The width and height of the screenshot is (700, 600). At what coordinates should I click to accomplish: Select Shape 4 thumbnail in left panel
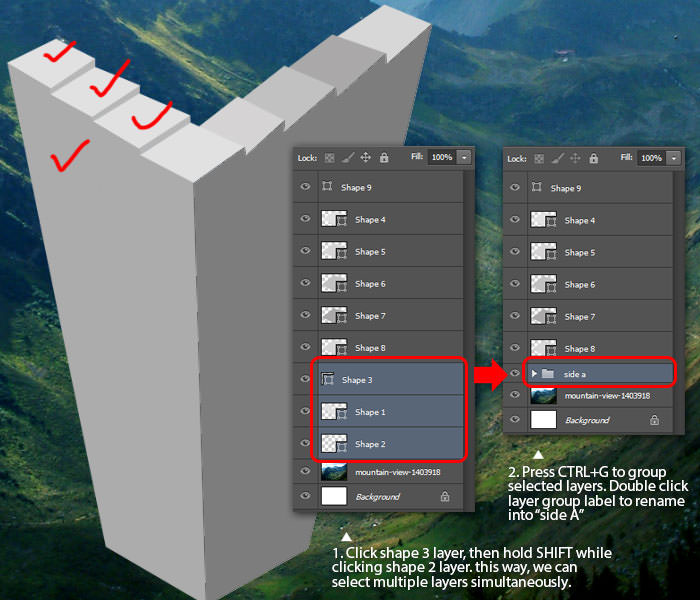tap(334, 219)
